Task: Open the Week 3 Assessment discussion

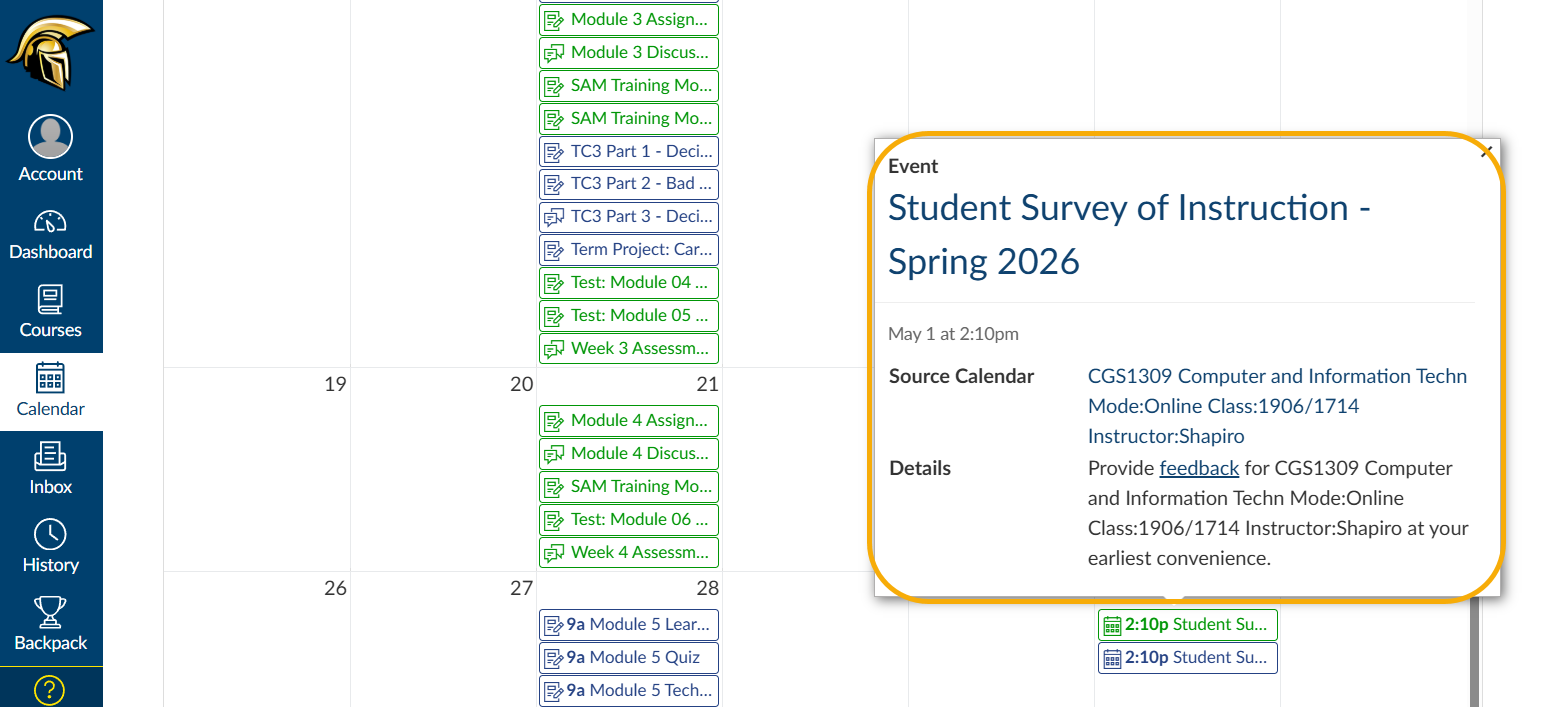Action: (628, 348)
